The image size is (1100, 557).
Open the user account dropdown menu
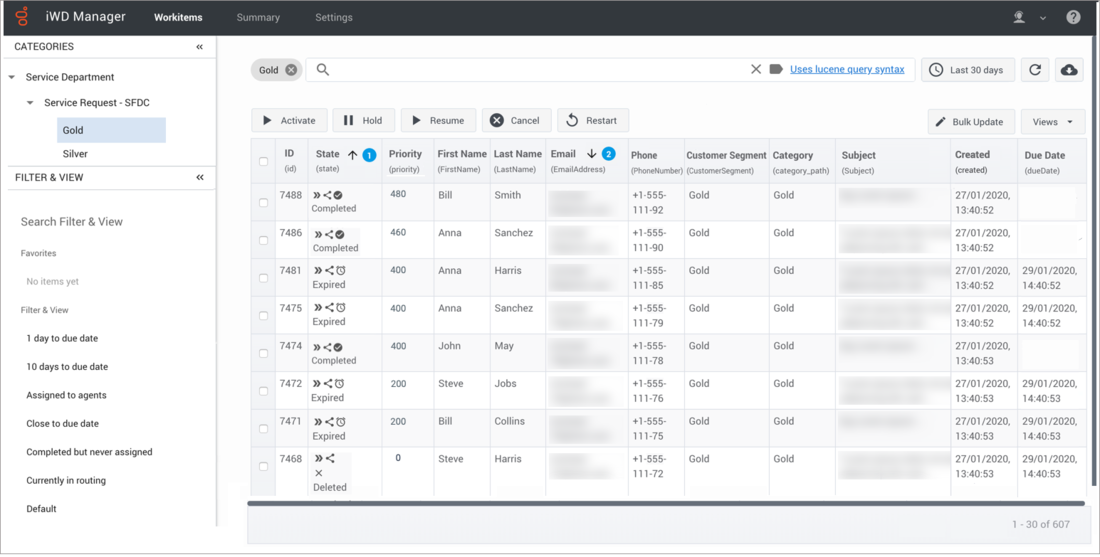pyautogui.click(x=1029, y=17)
